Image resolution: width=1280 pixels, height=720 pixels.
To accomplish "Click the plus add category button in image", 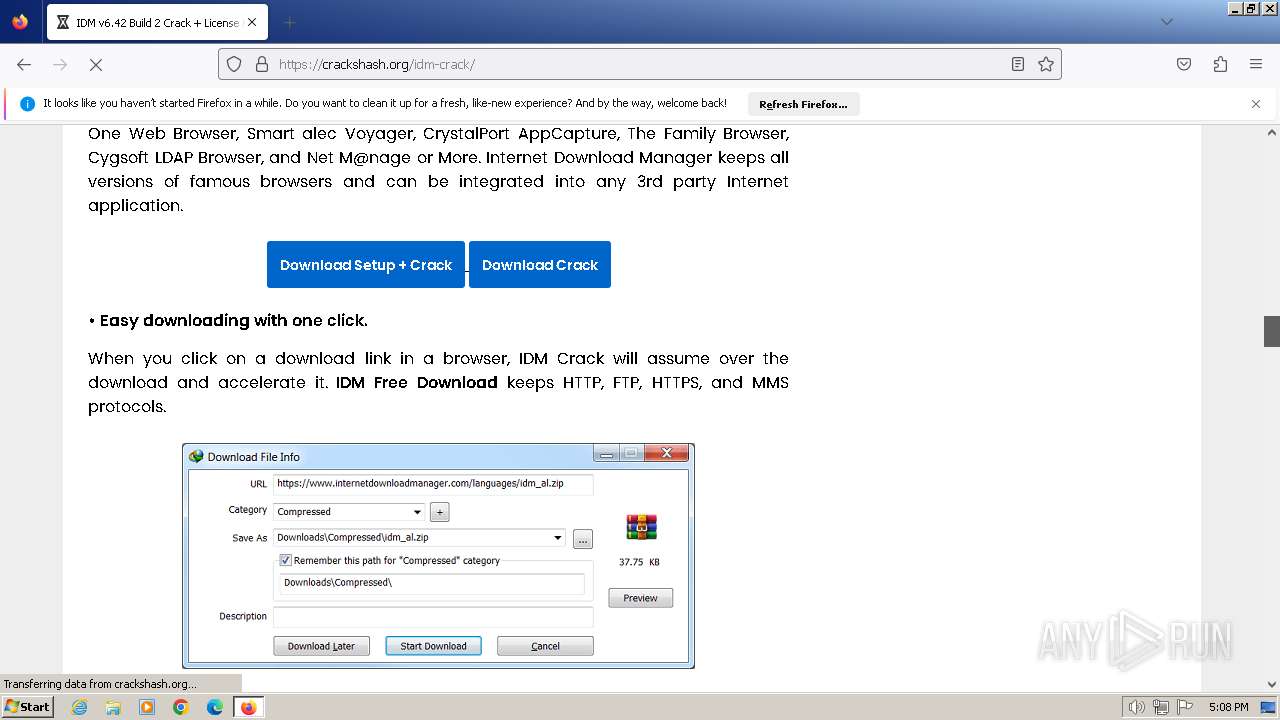I will click(x=439, y=512).
